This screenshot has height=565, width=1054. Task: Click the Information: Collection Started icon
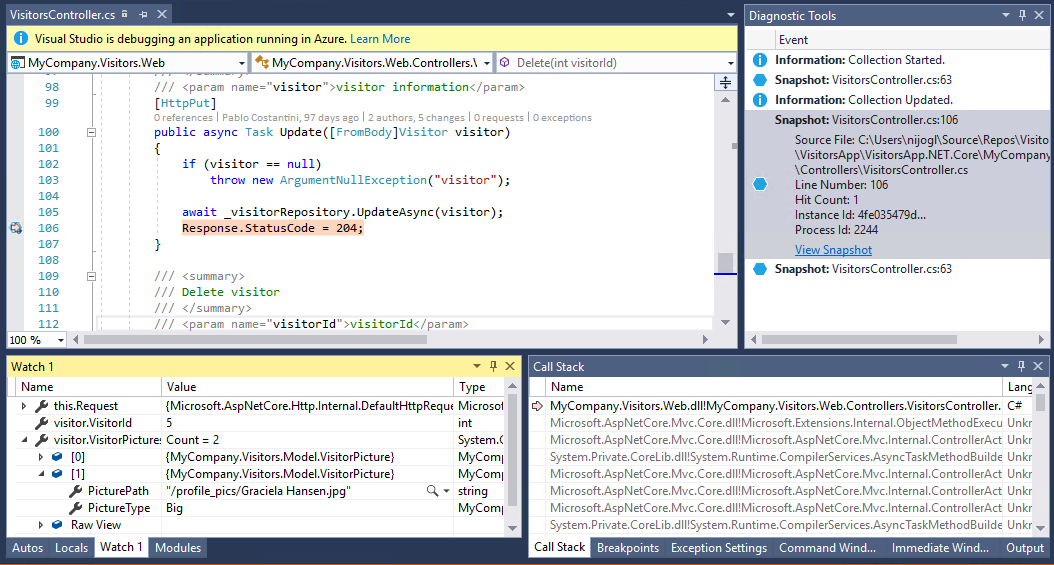tap(760, 60)
